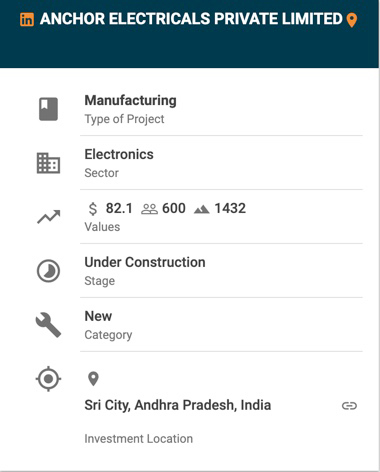The width and height of the screenshot is (380, 472).
Task: Click the Under Construction stage entry
Action: point(145,262)
